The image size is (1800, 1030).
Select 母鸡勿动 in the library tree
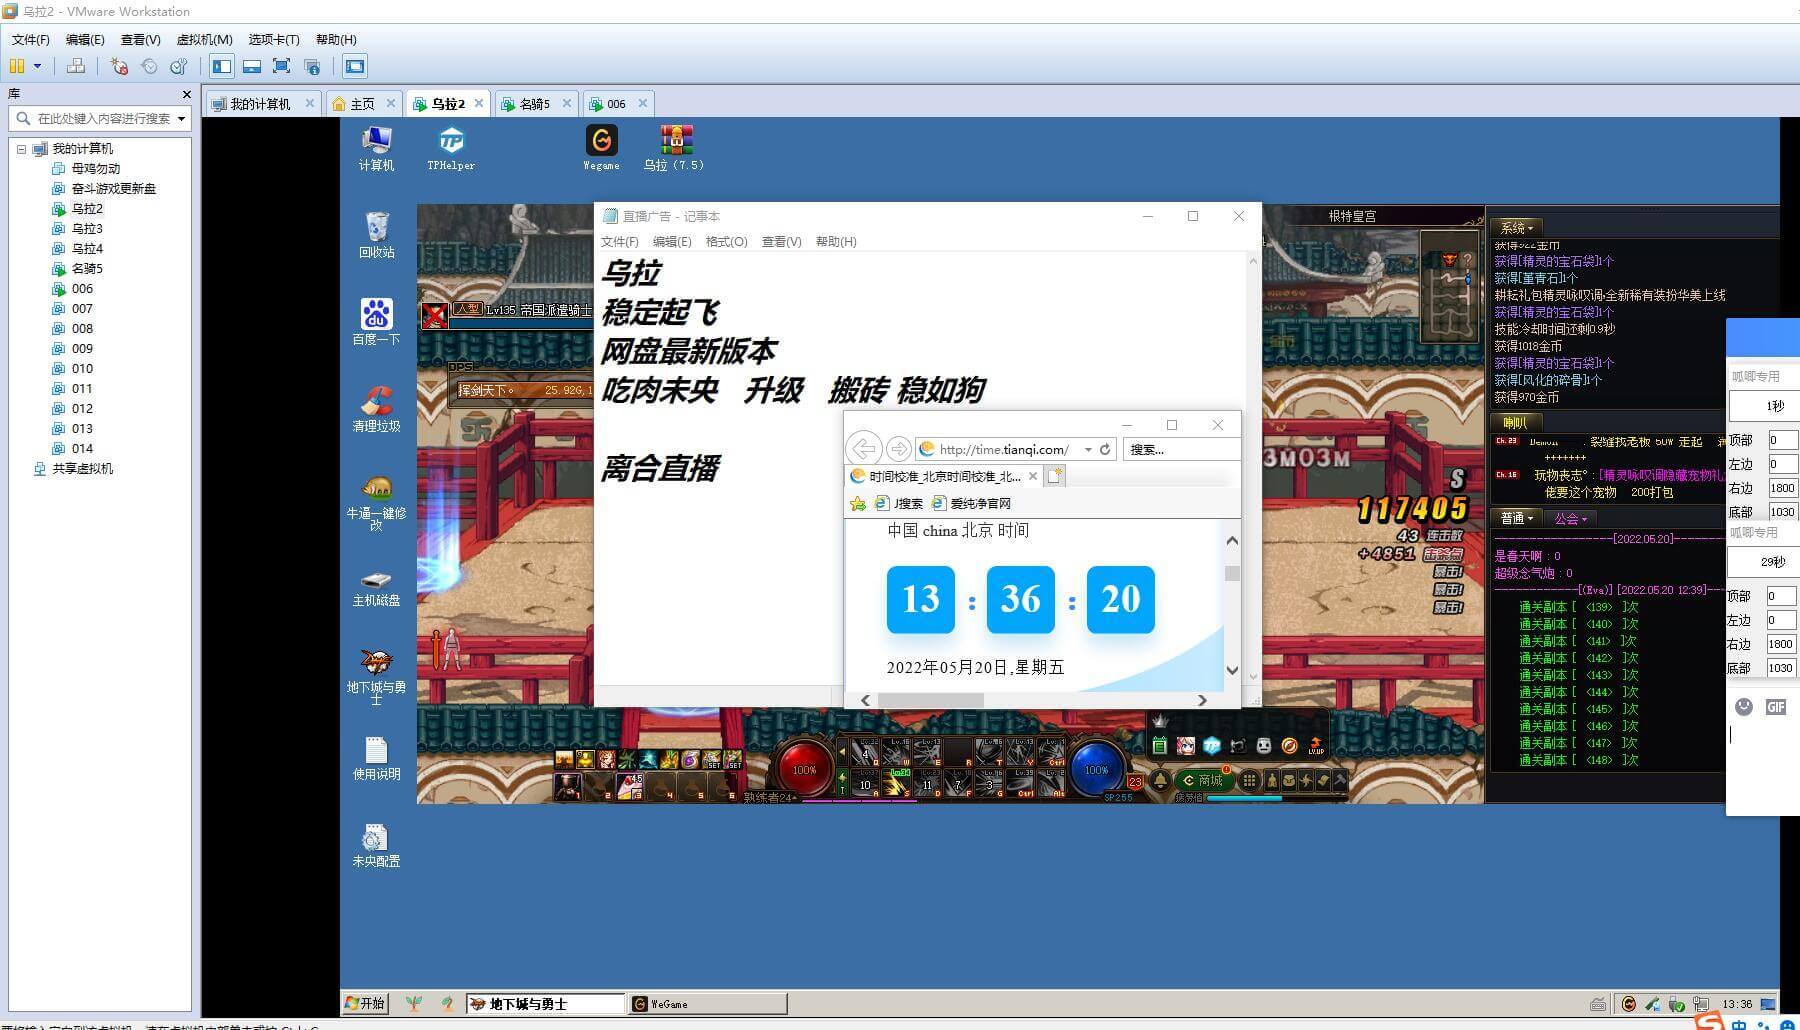(95, 169)
